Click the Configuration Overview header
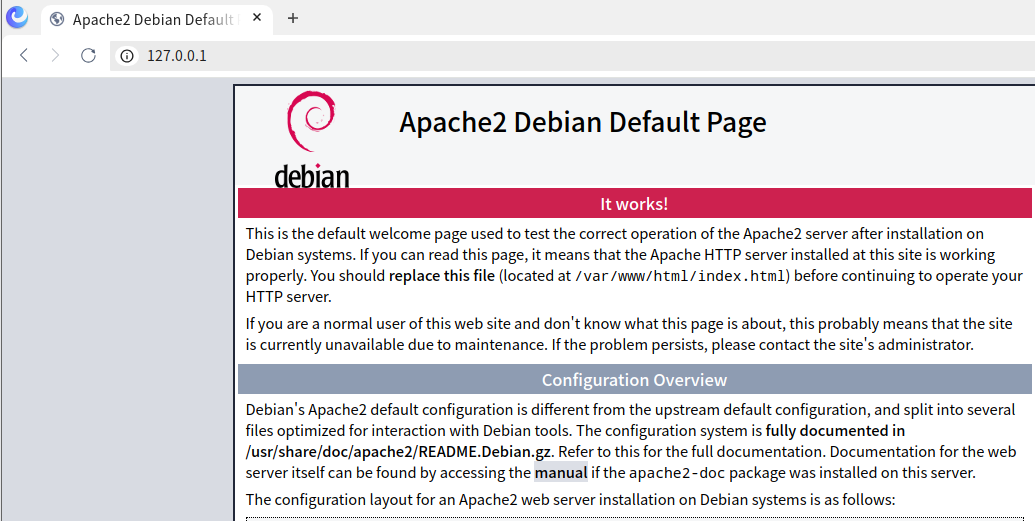 (x=634, y=380)
